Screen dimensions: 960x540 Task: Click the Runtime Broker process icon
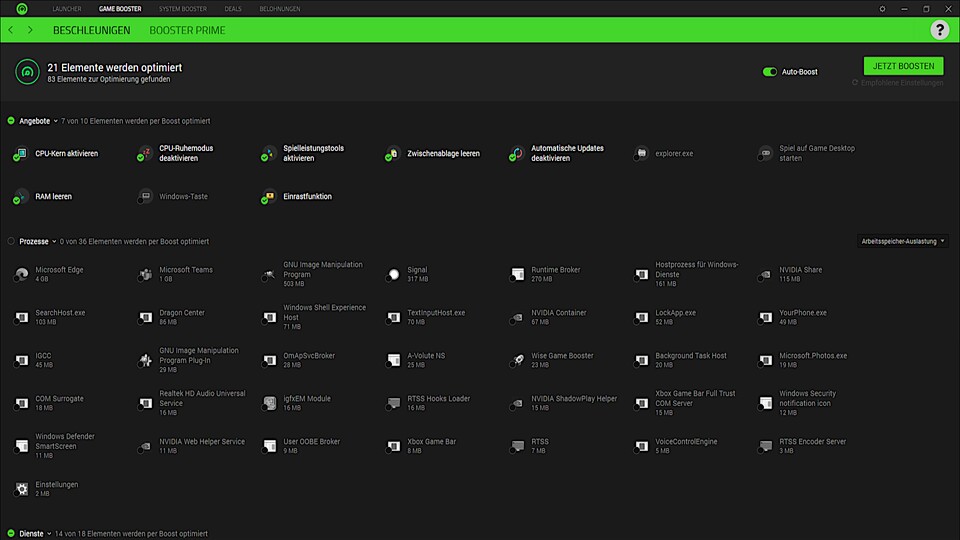517,274
